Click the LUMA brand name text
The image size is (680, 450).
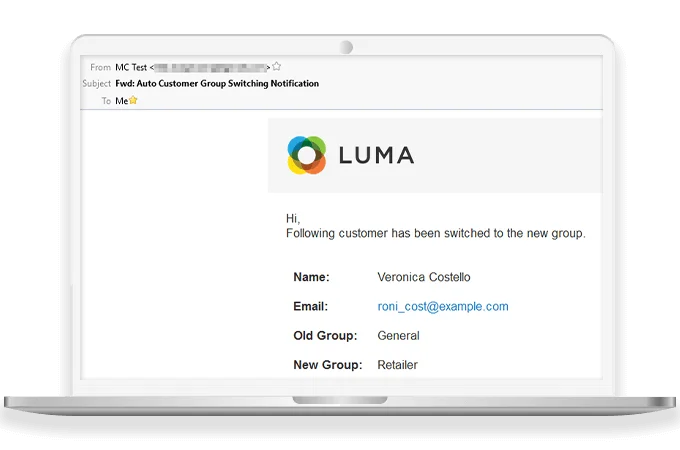point(376,155)
